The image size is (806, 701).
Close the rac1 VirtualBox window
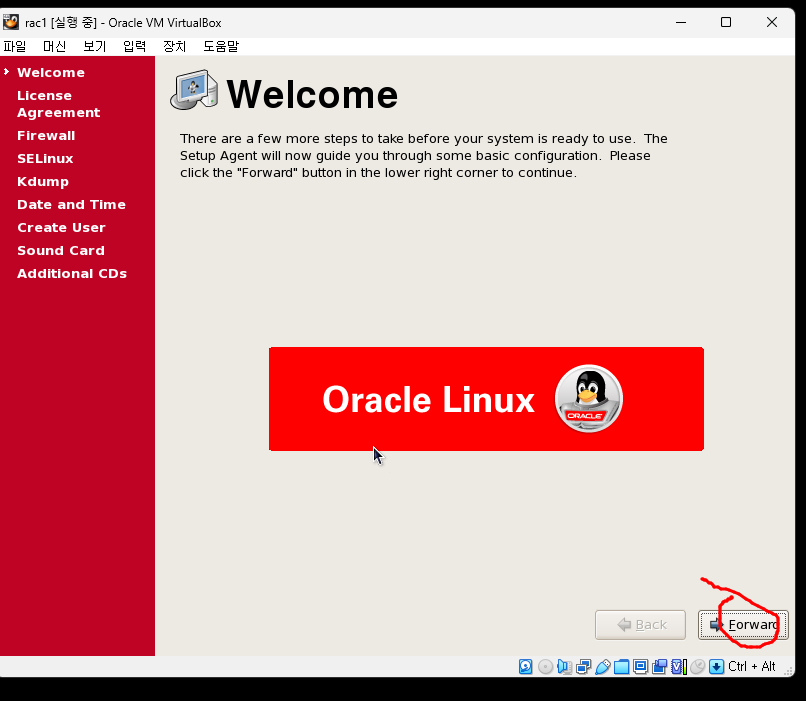(772, 23)
